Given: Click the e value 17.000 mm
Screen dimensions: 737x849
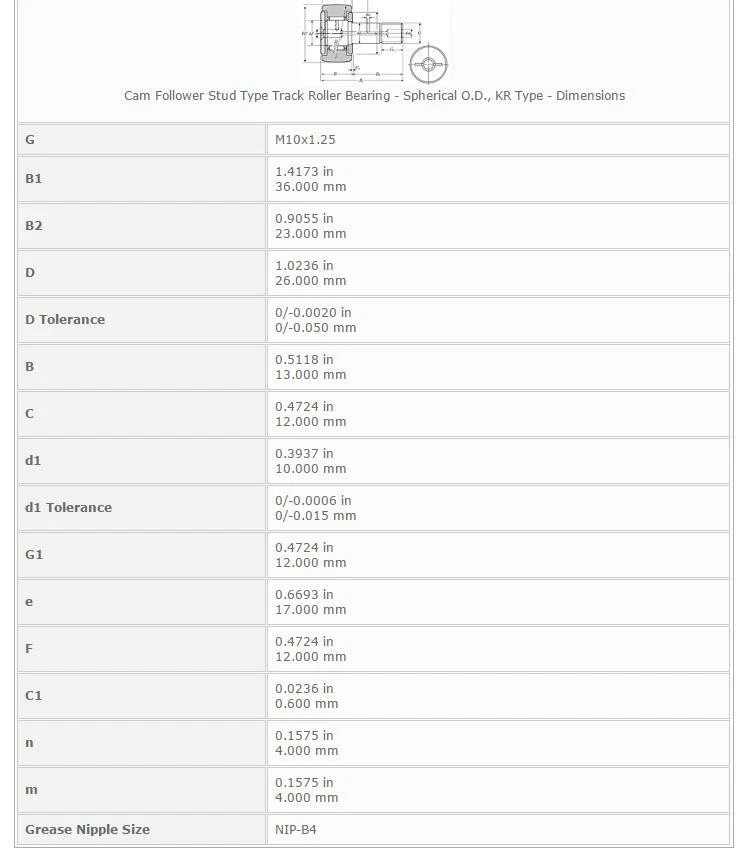Looking at the screenshot, I should click(x=310, y=610).
